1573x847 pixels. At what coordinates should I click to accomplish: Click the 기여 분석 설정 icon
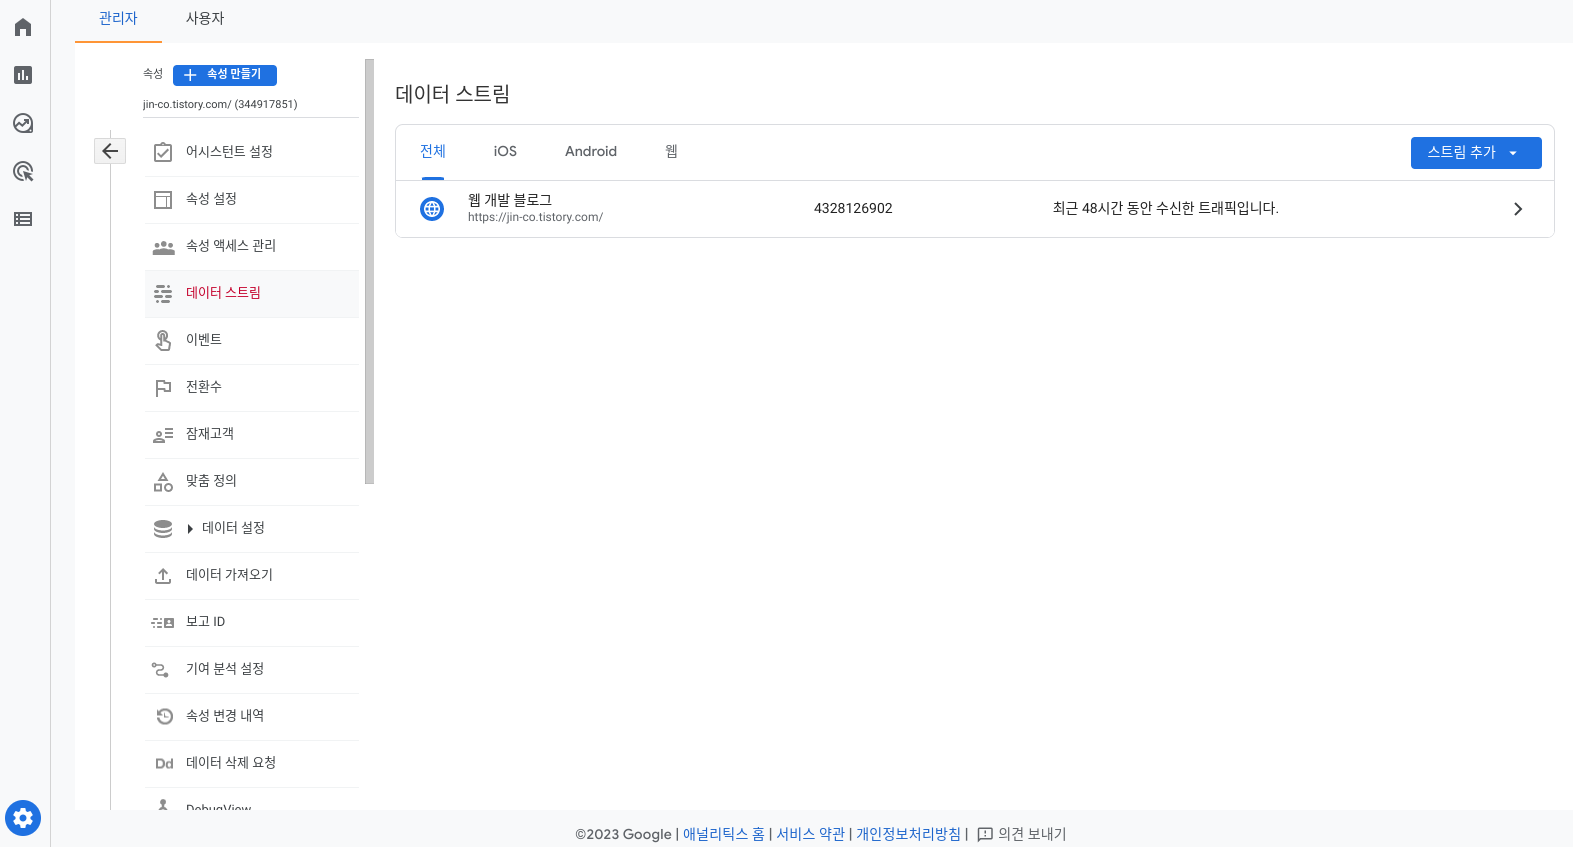(x=160, y=669)
